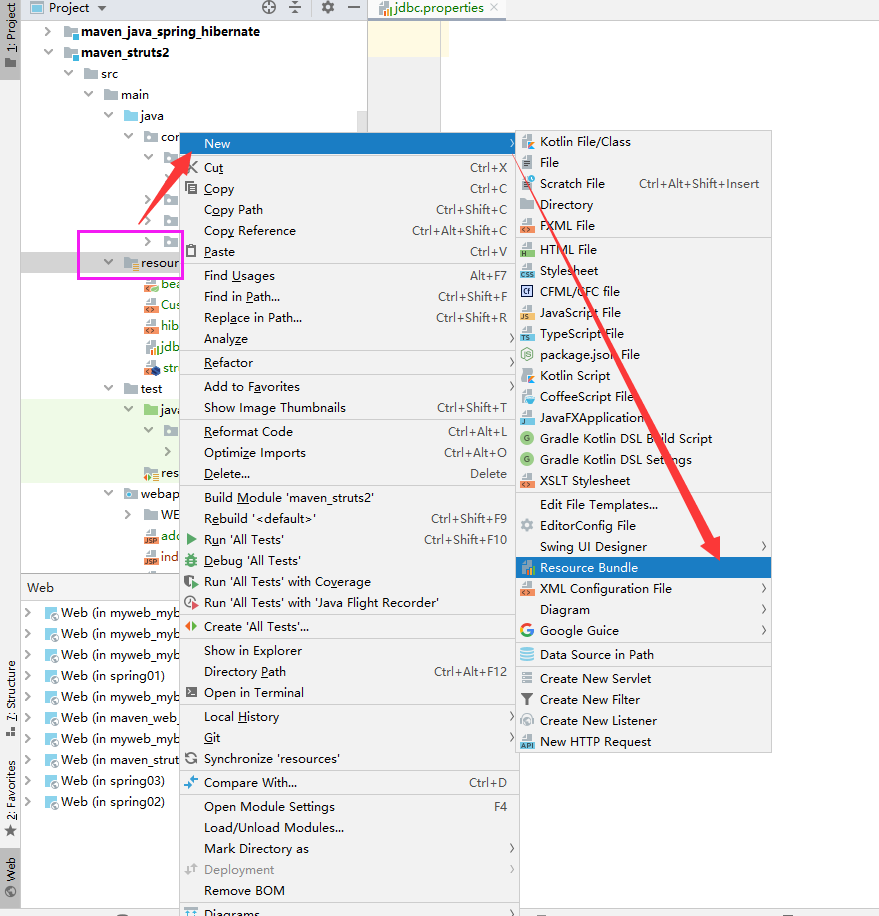Click the Run 'All Tests' green arrow icon
The width and height of the screenshot is (879, 916).
coord(191,539)
